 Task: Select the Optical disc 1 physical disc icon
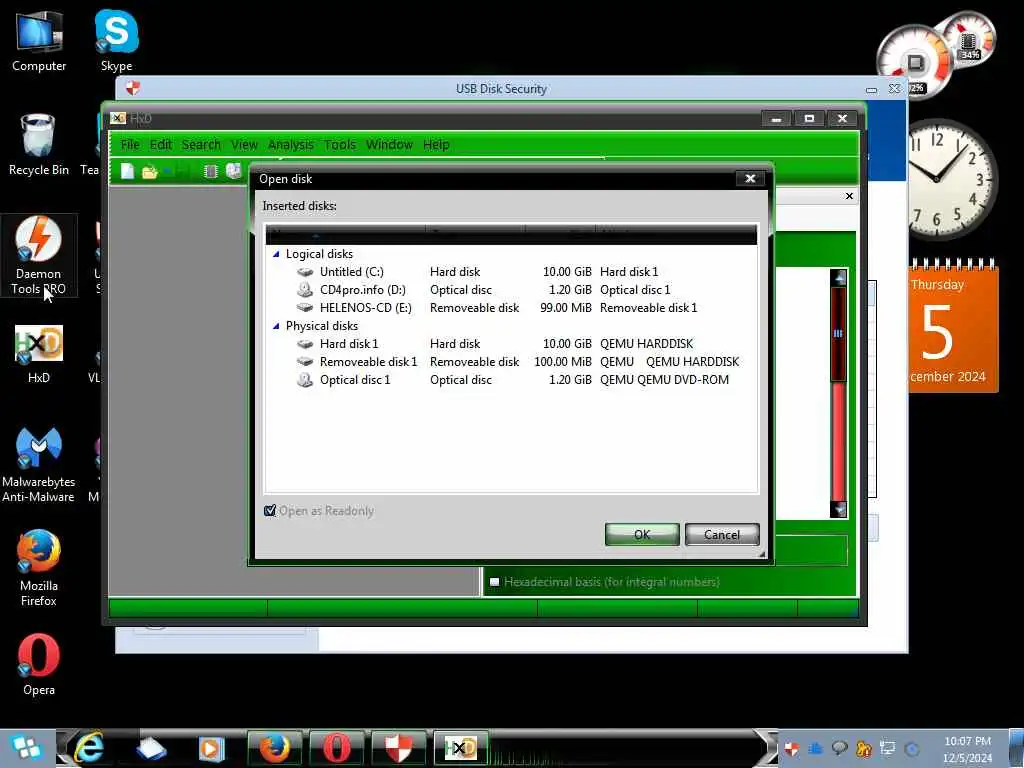[x=305, y=379]
